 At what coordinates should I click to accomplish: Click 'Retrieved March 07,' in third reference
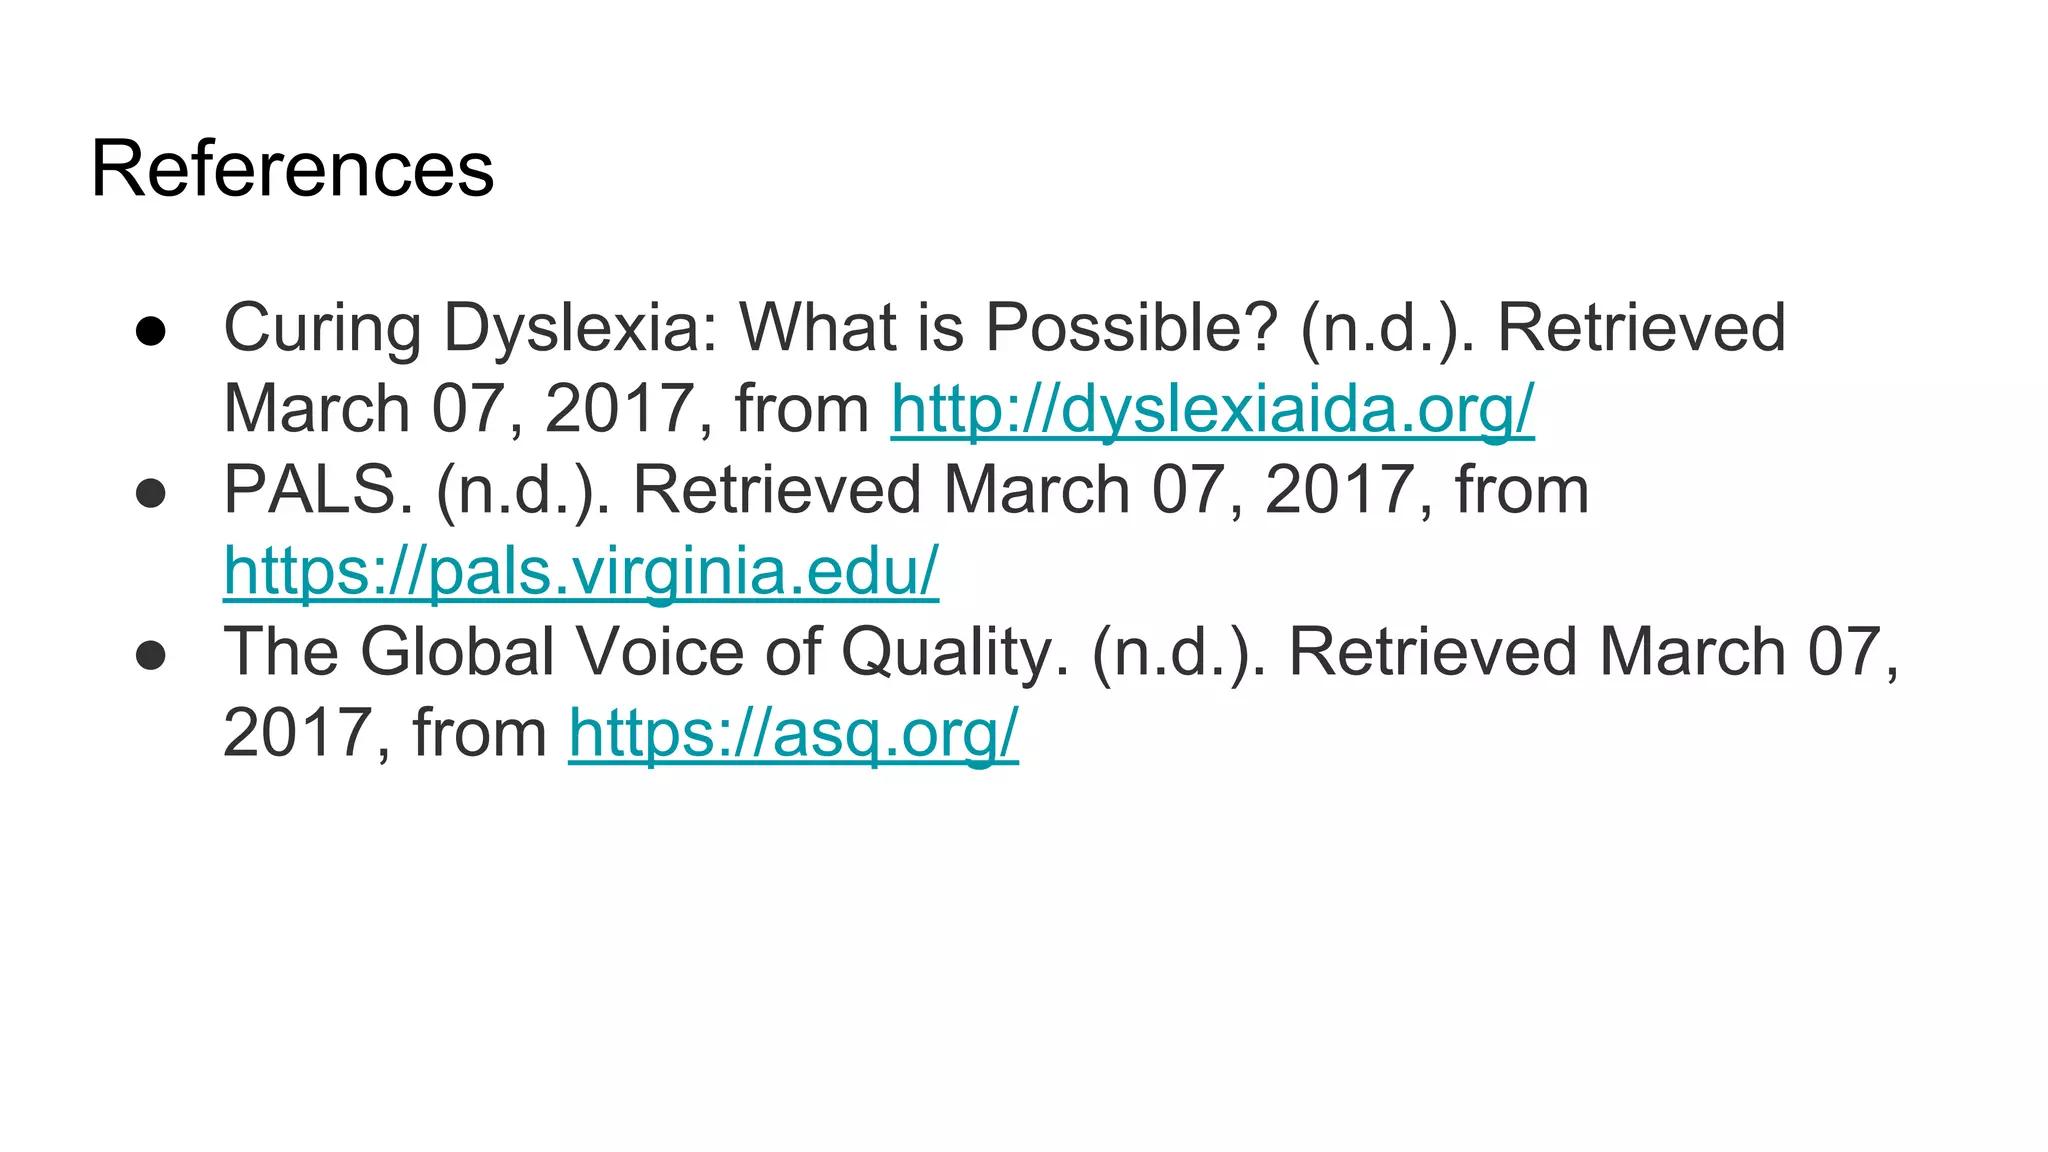click(x=1593, y=653)
